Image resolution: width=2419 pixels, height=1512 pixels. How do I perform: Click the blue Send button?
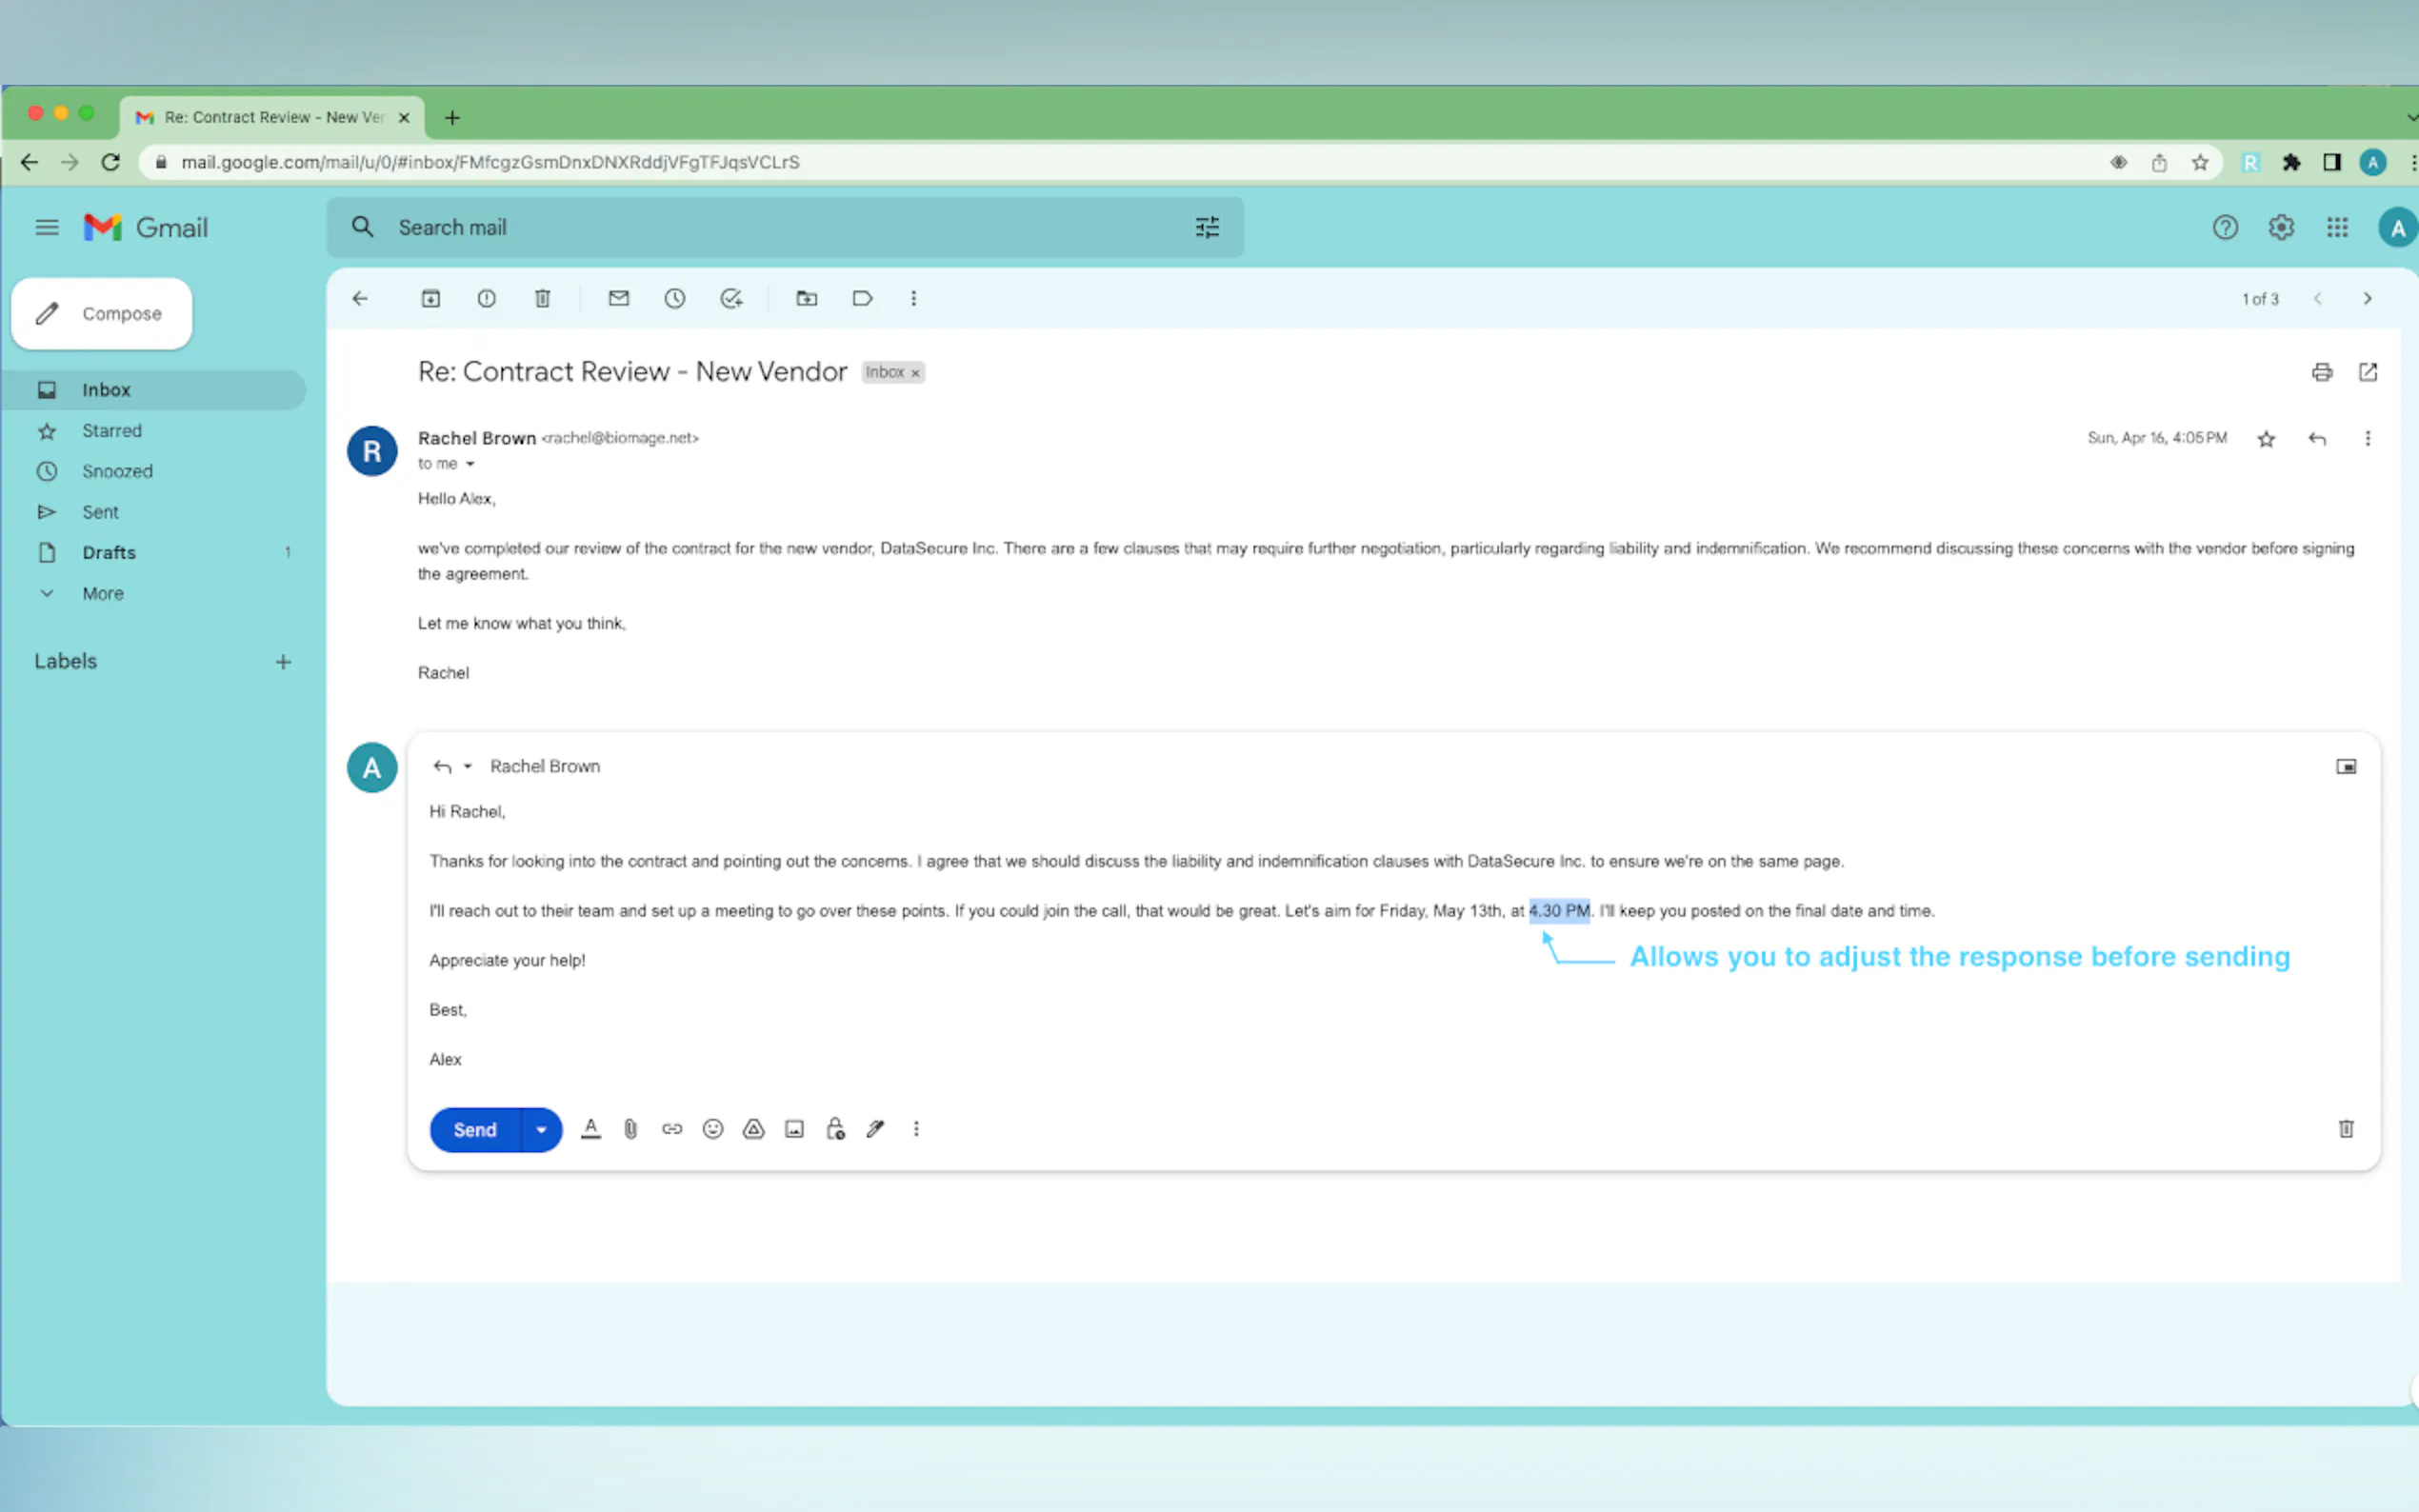[475, 1130]
